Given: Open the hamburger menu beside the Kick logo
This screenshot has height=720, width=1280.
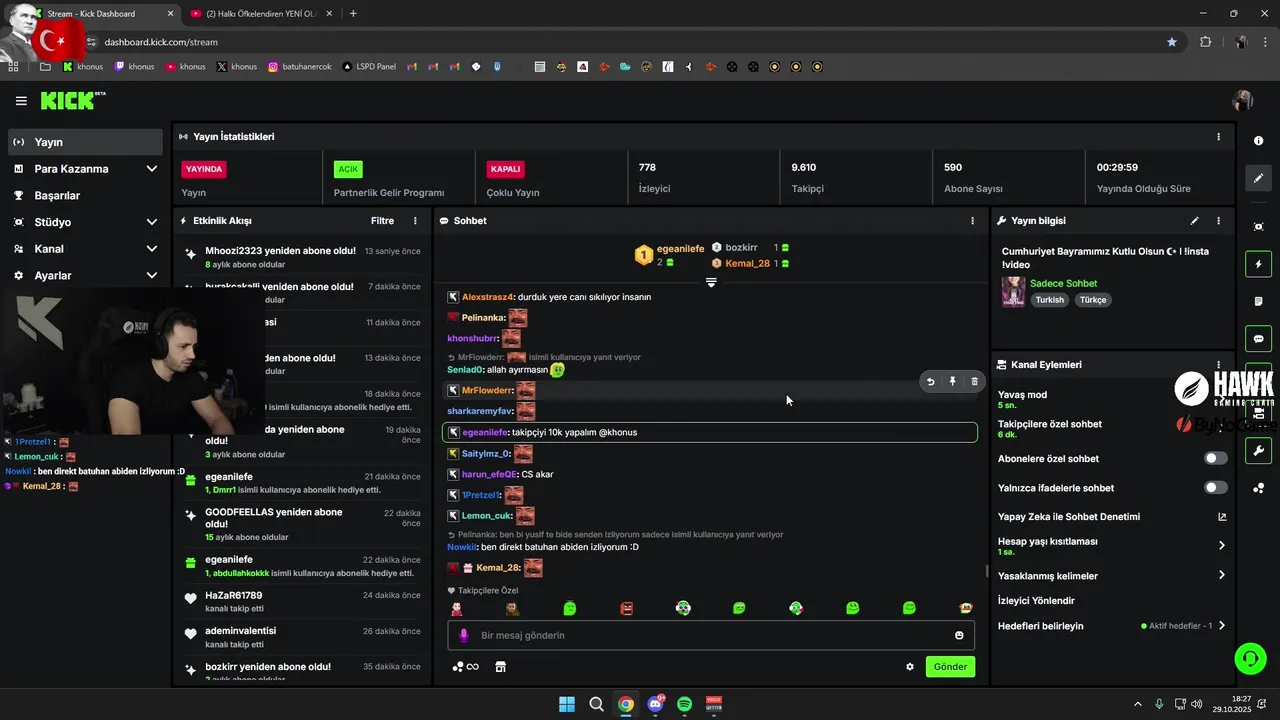Looking at the screenshot, I should coord(21,101).
